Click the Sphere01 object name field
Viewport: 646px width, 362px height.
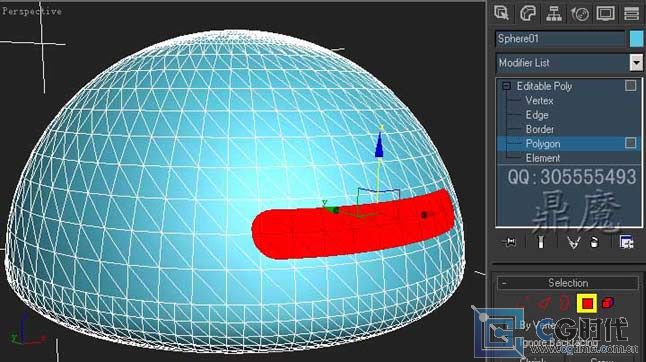click(x=560, y=39)
